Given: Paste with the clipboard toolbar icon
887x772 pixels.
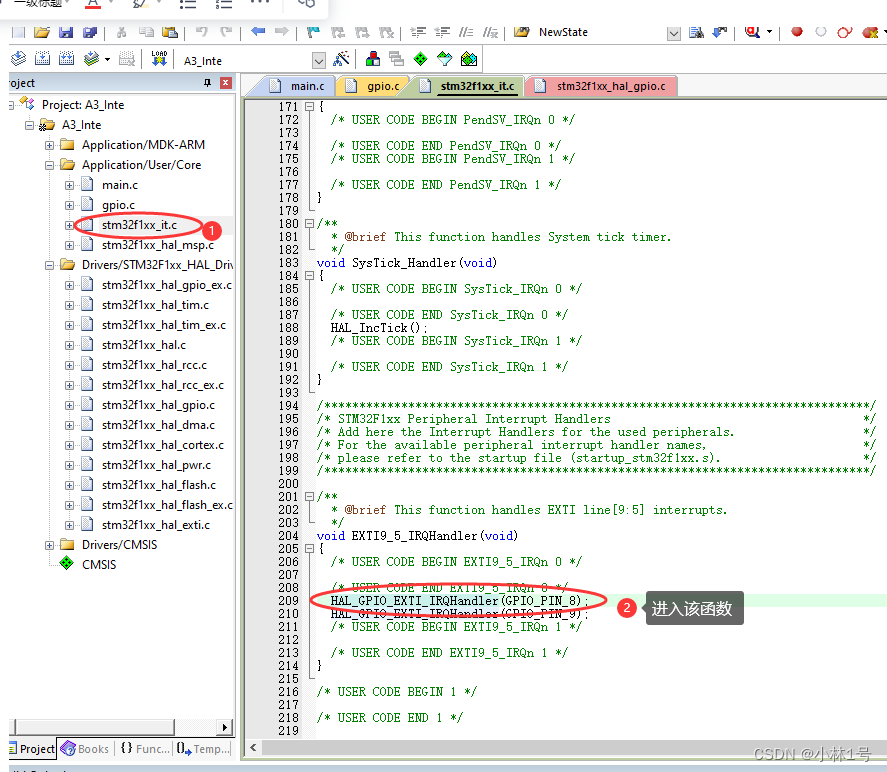Looking at the screenshot, I should click(170, 32).
